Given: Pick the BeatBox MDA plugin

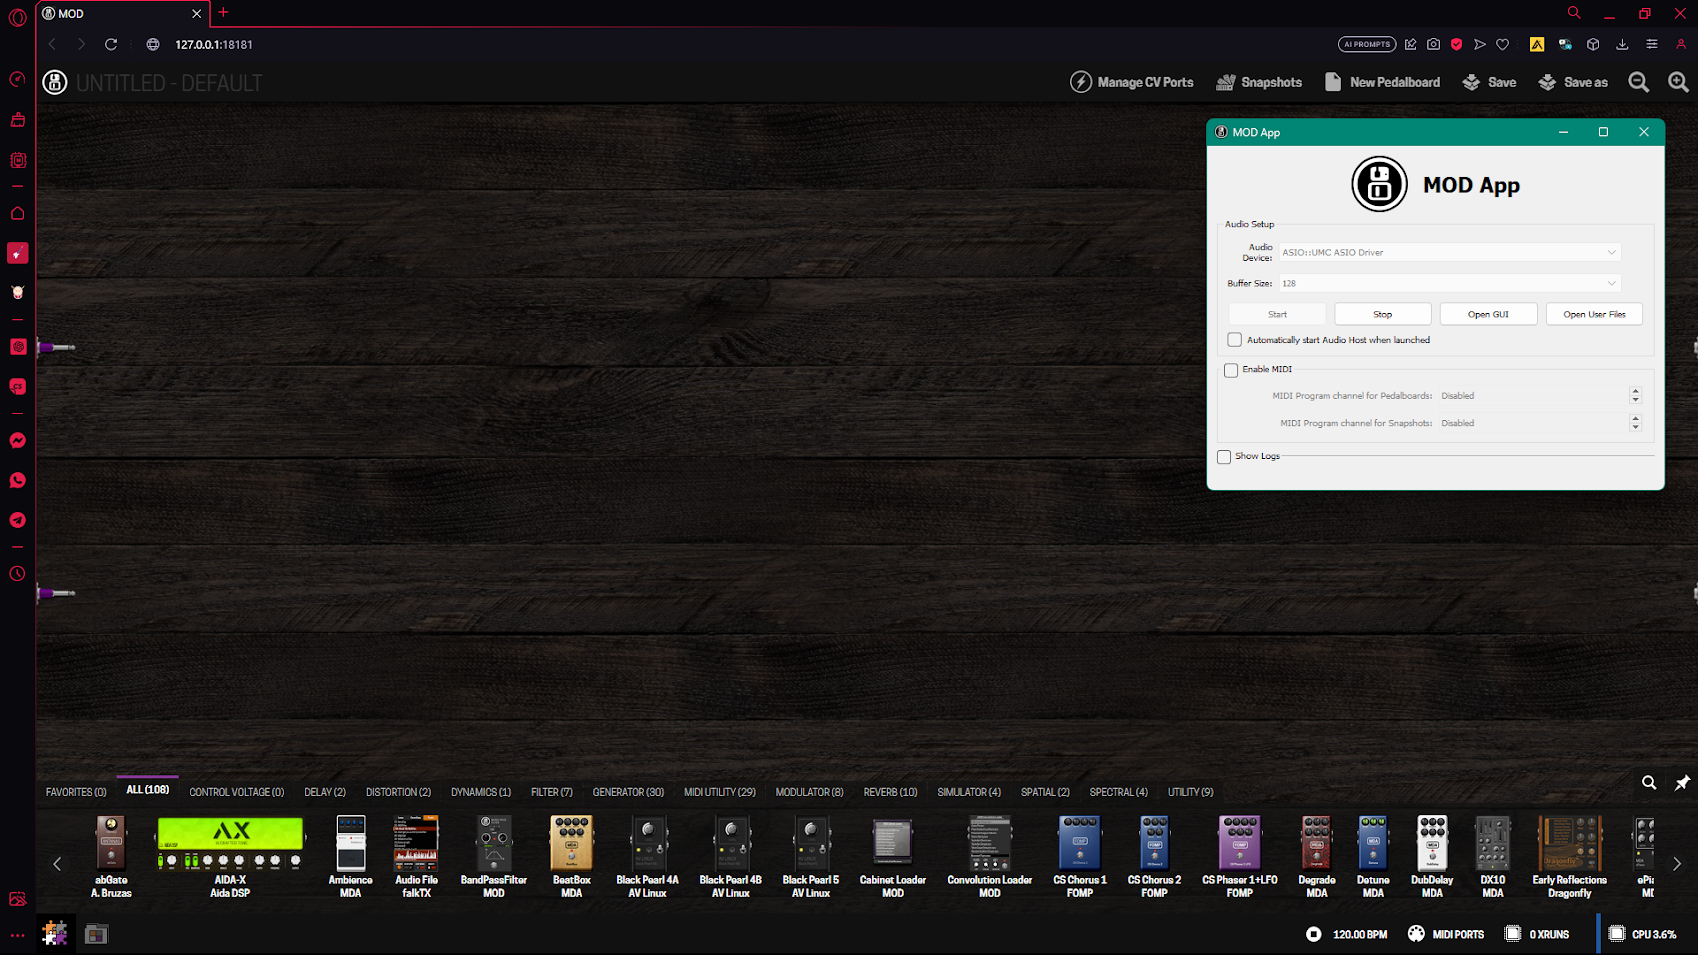Looking at the screenshot, I should [x=571, y=856].
